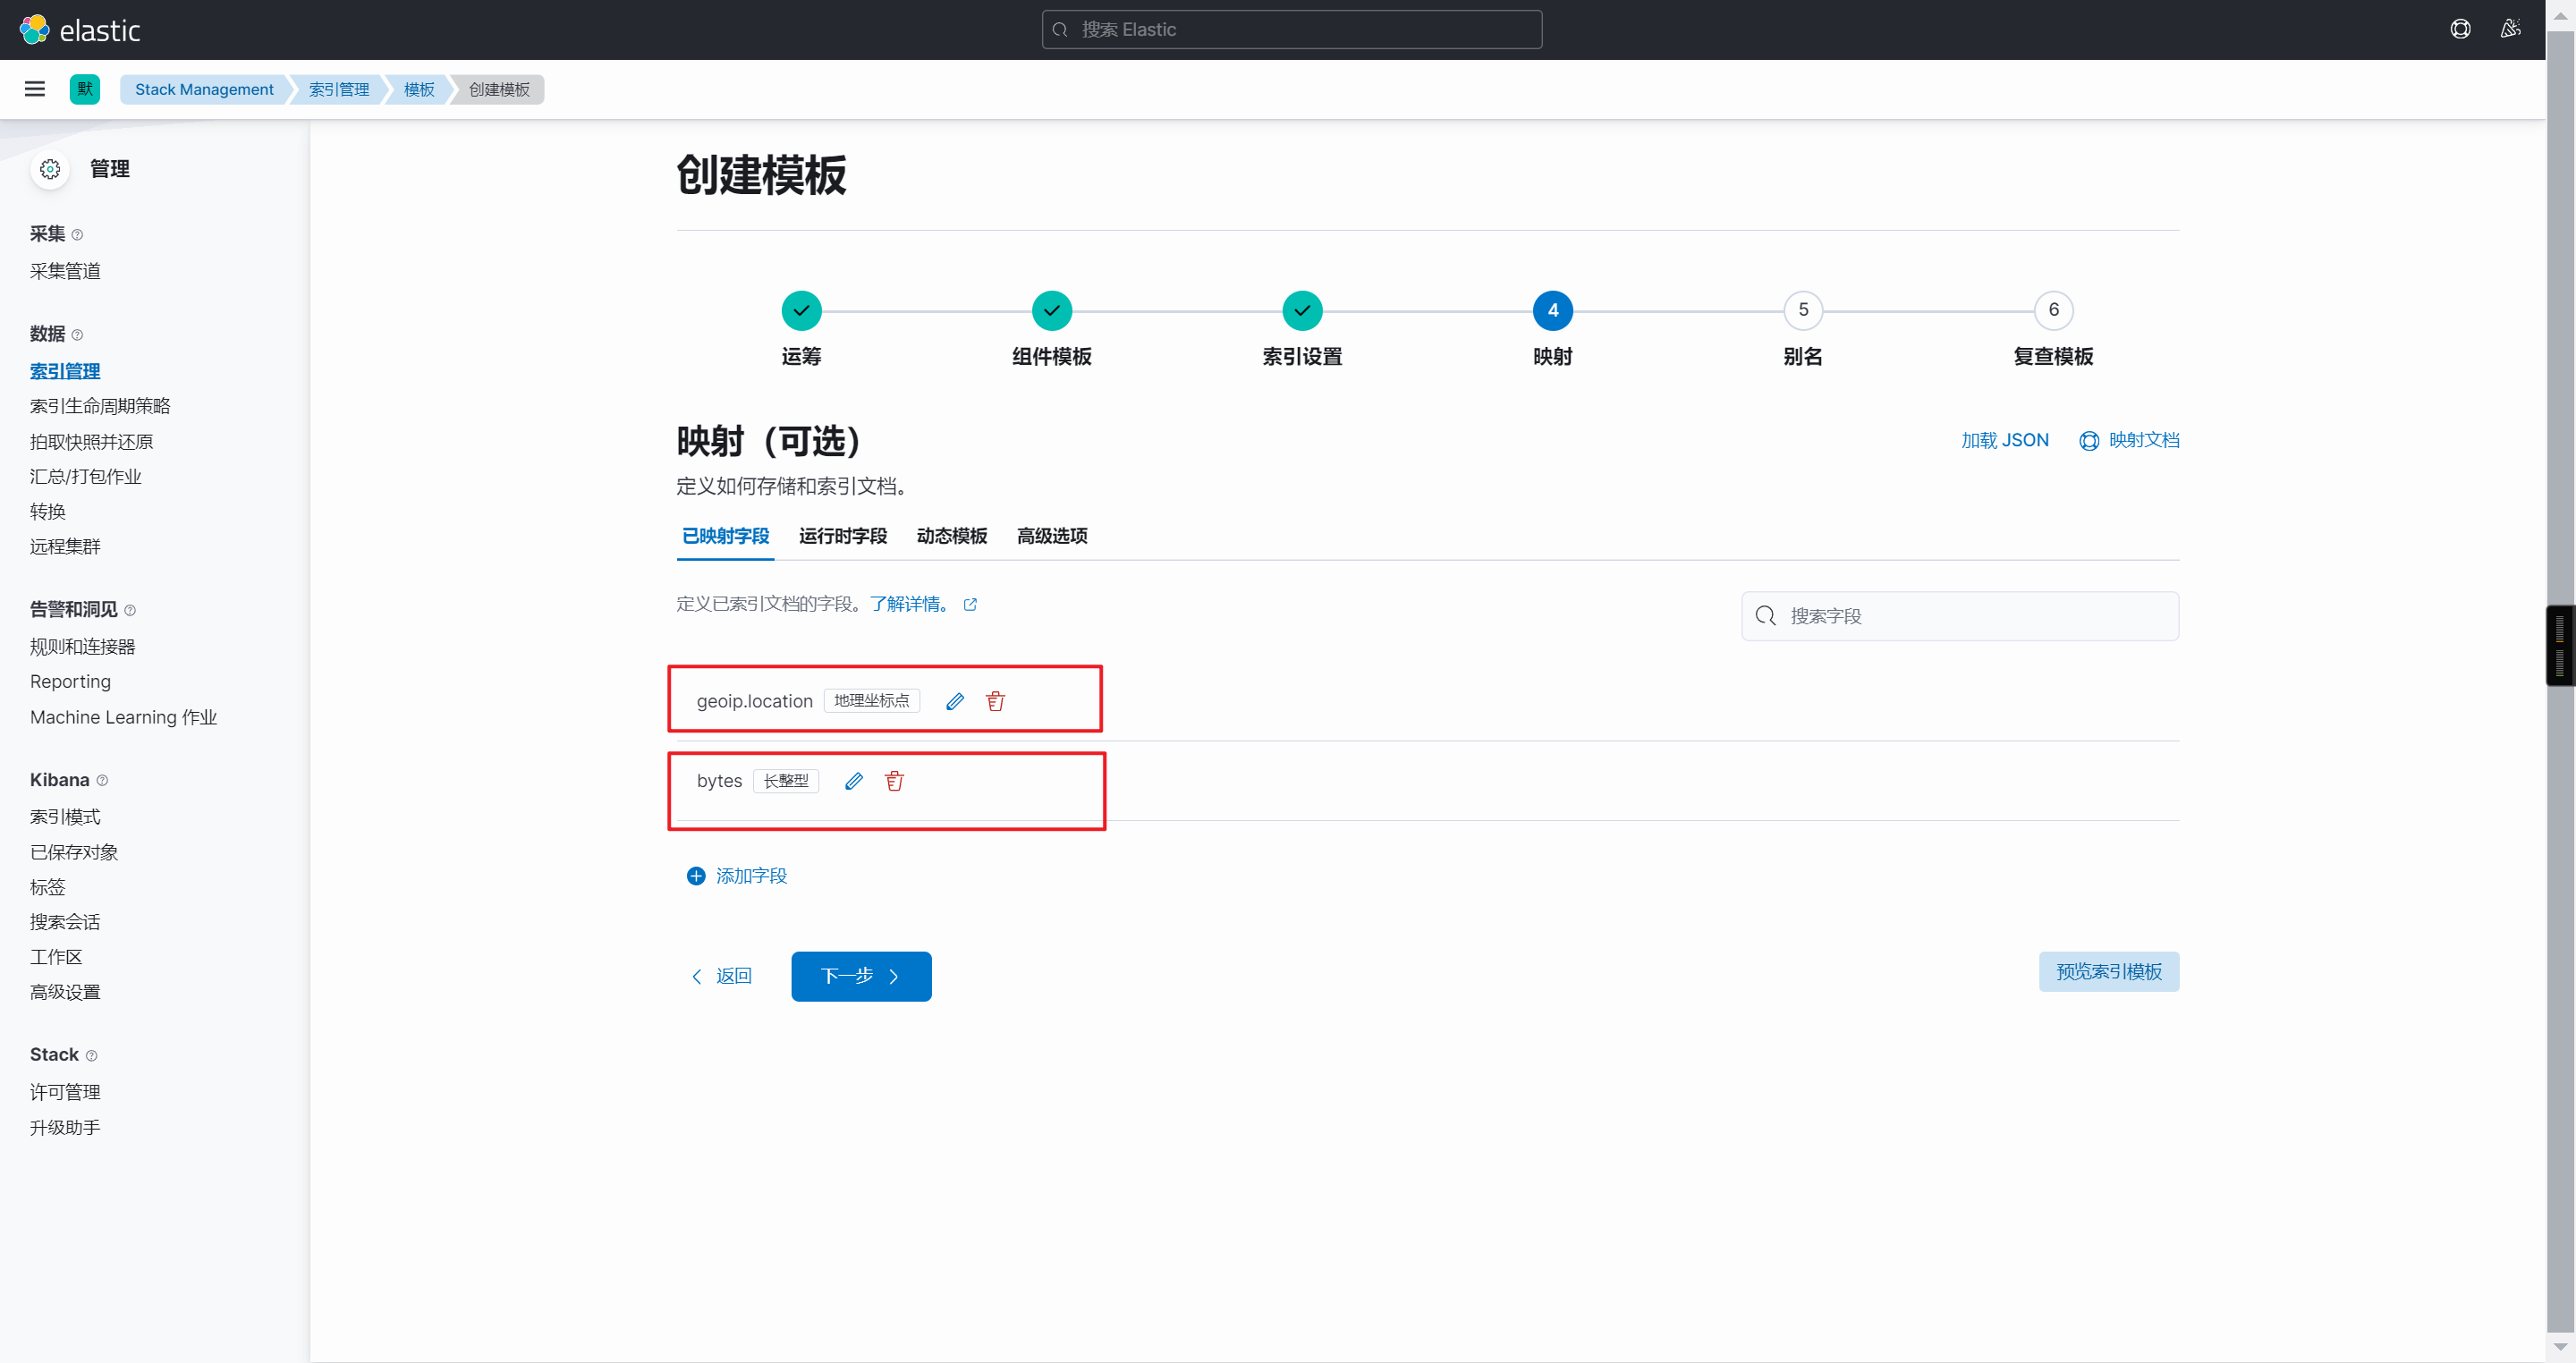Open 已保存对象 in sidebar
Viewport: 2576px width, 1363px height.
74,852
